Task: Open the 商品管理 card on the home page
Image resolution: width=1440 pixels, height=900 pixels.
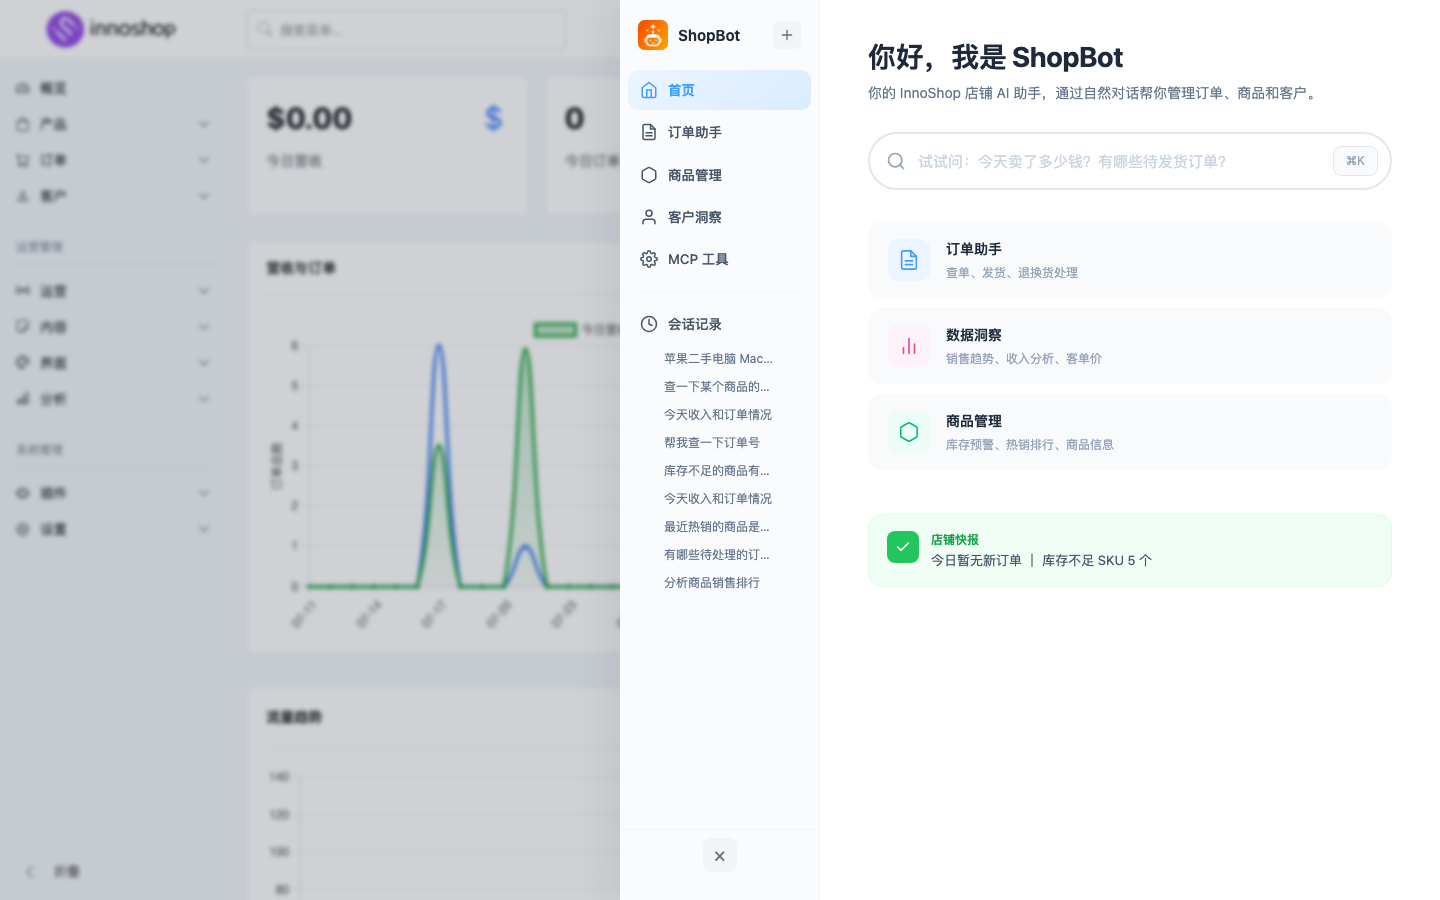Action: pos(1130,432)
